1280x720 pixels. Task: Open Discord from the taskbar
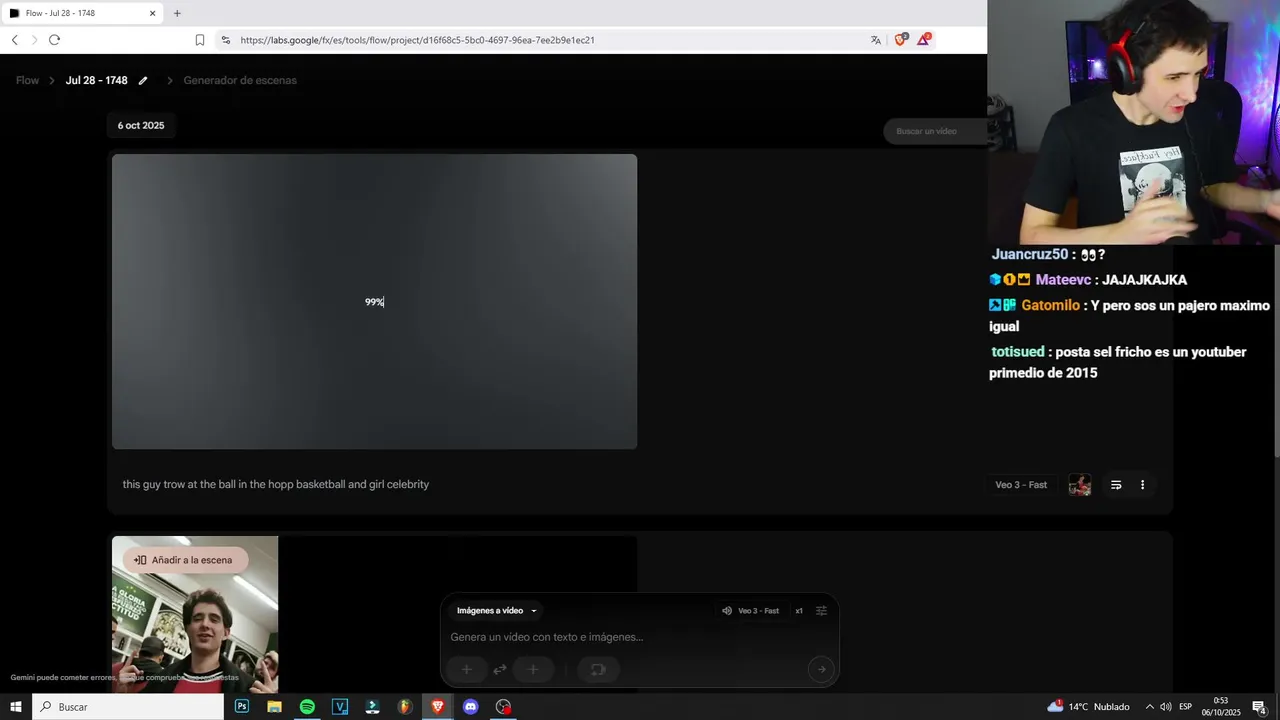click(x=471, y=707)
